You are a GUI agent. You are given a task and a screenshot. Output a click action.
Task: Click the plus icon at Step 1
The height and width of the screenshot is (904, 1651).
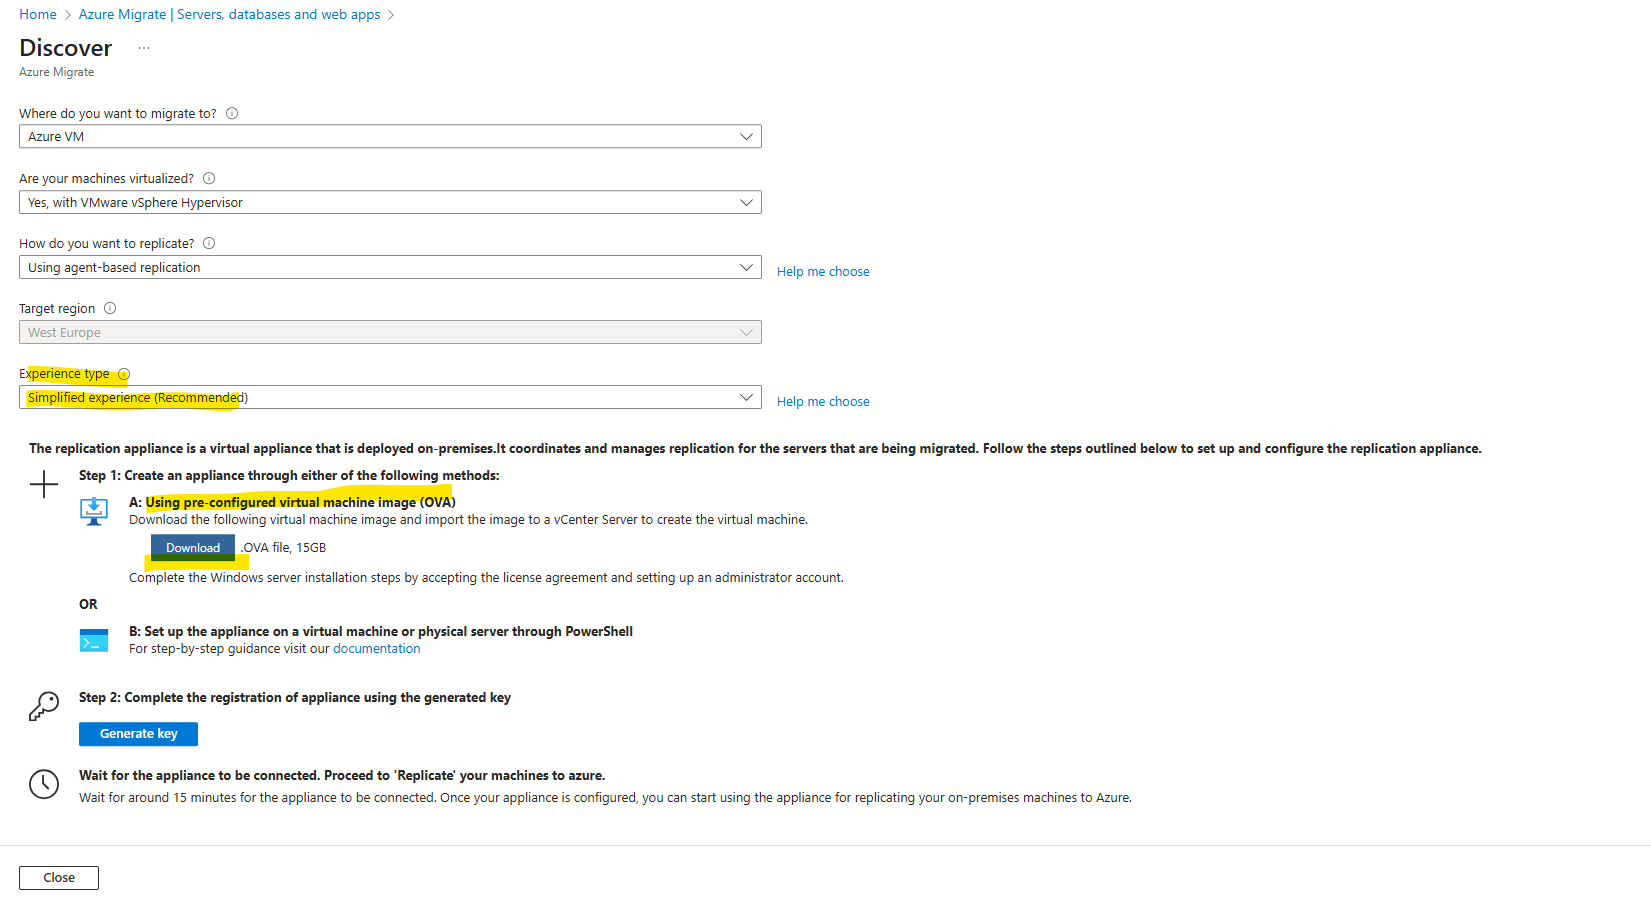(44, 485)
